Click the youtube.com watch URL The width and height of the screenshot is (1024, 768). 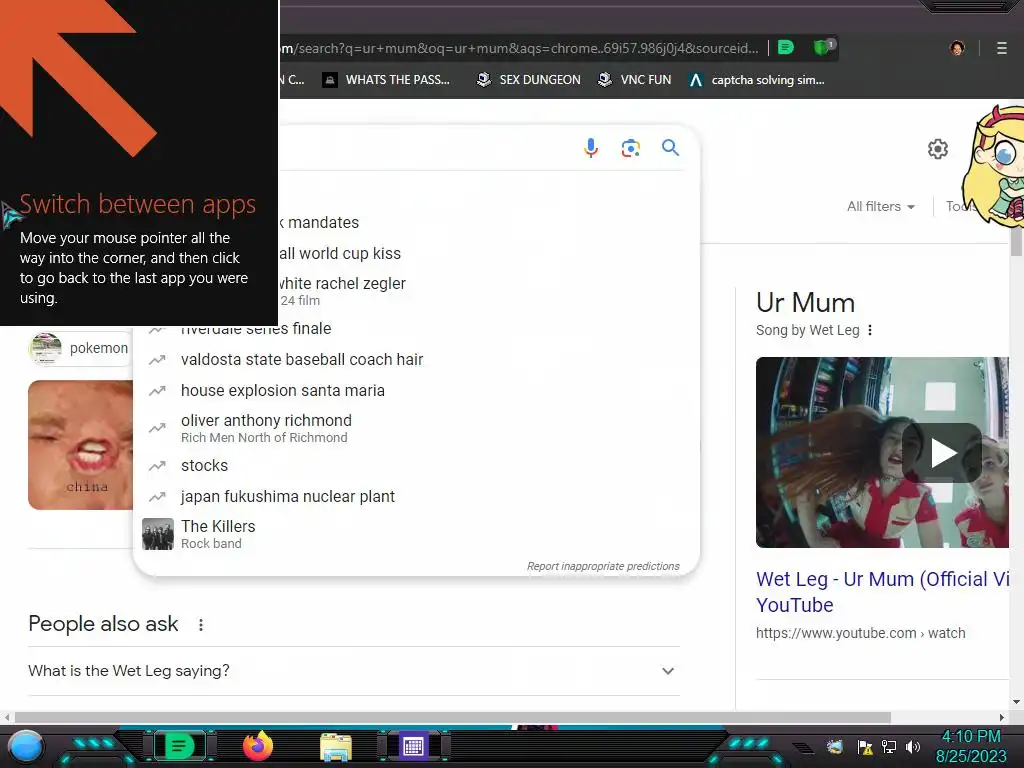861,633
